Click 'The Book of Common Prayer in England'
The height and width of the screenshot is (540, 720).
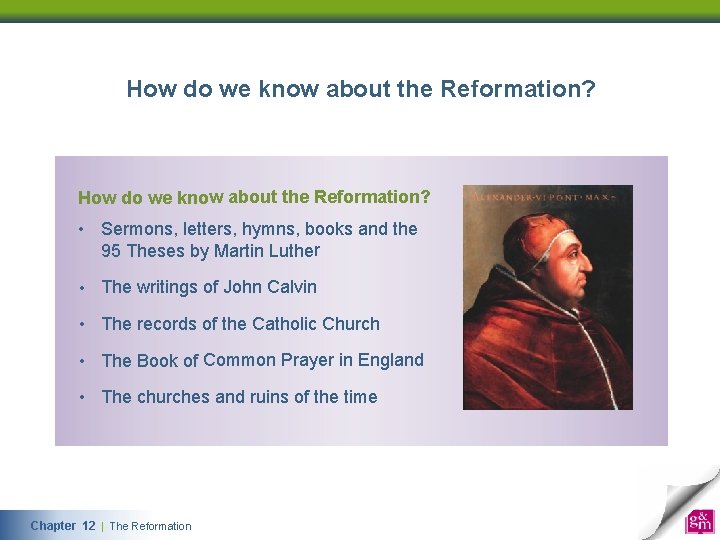[263, 360]
